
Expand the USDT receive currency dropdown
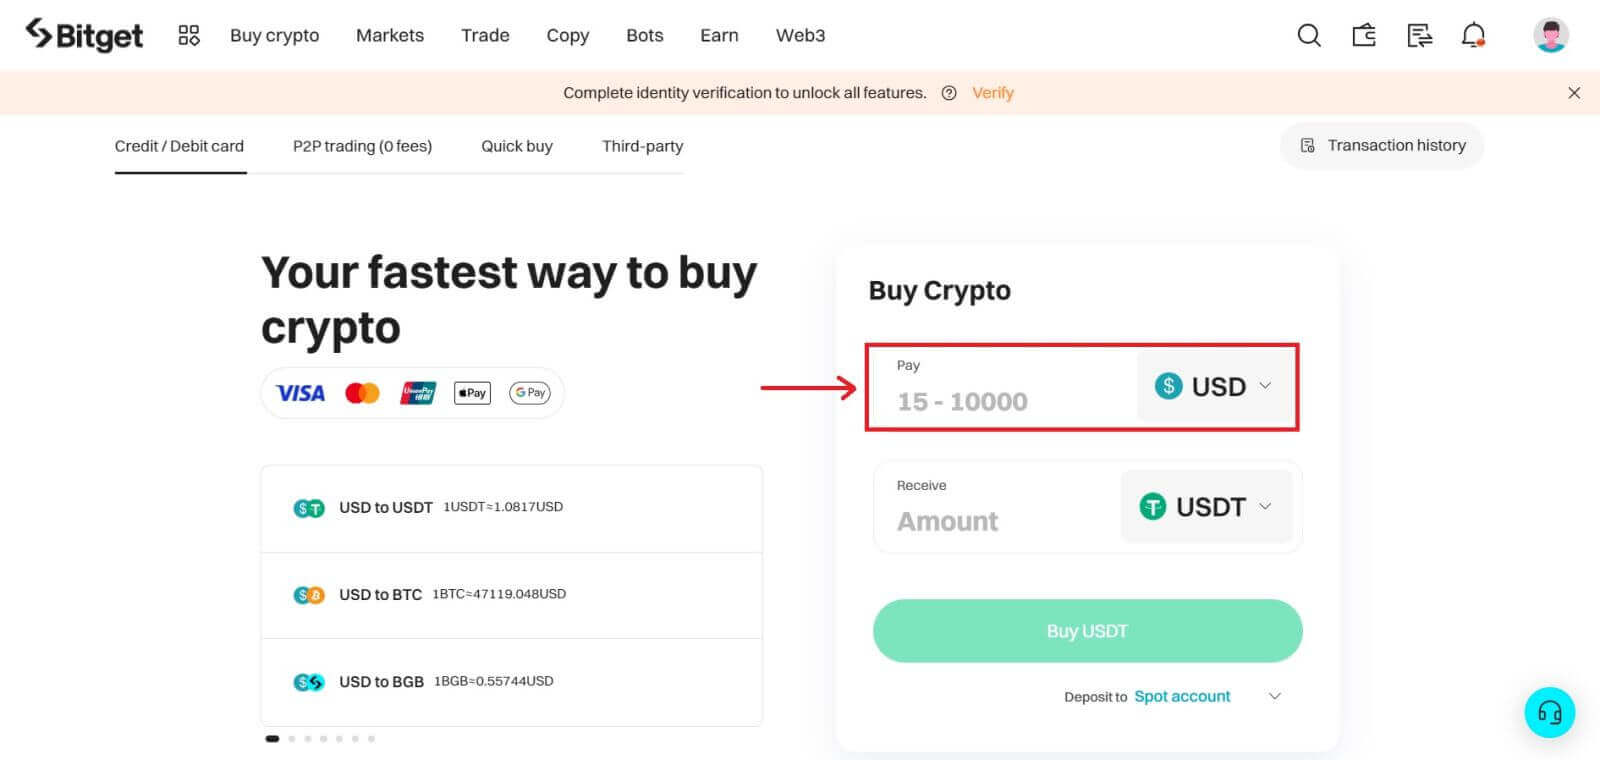click(x=1205, y=507)
